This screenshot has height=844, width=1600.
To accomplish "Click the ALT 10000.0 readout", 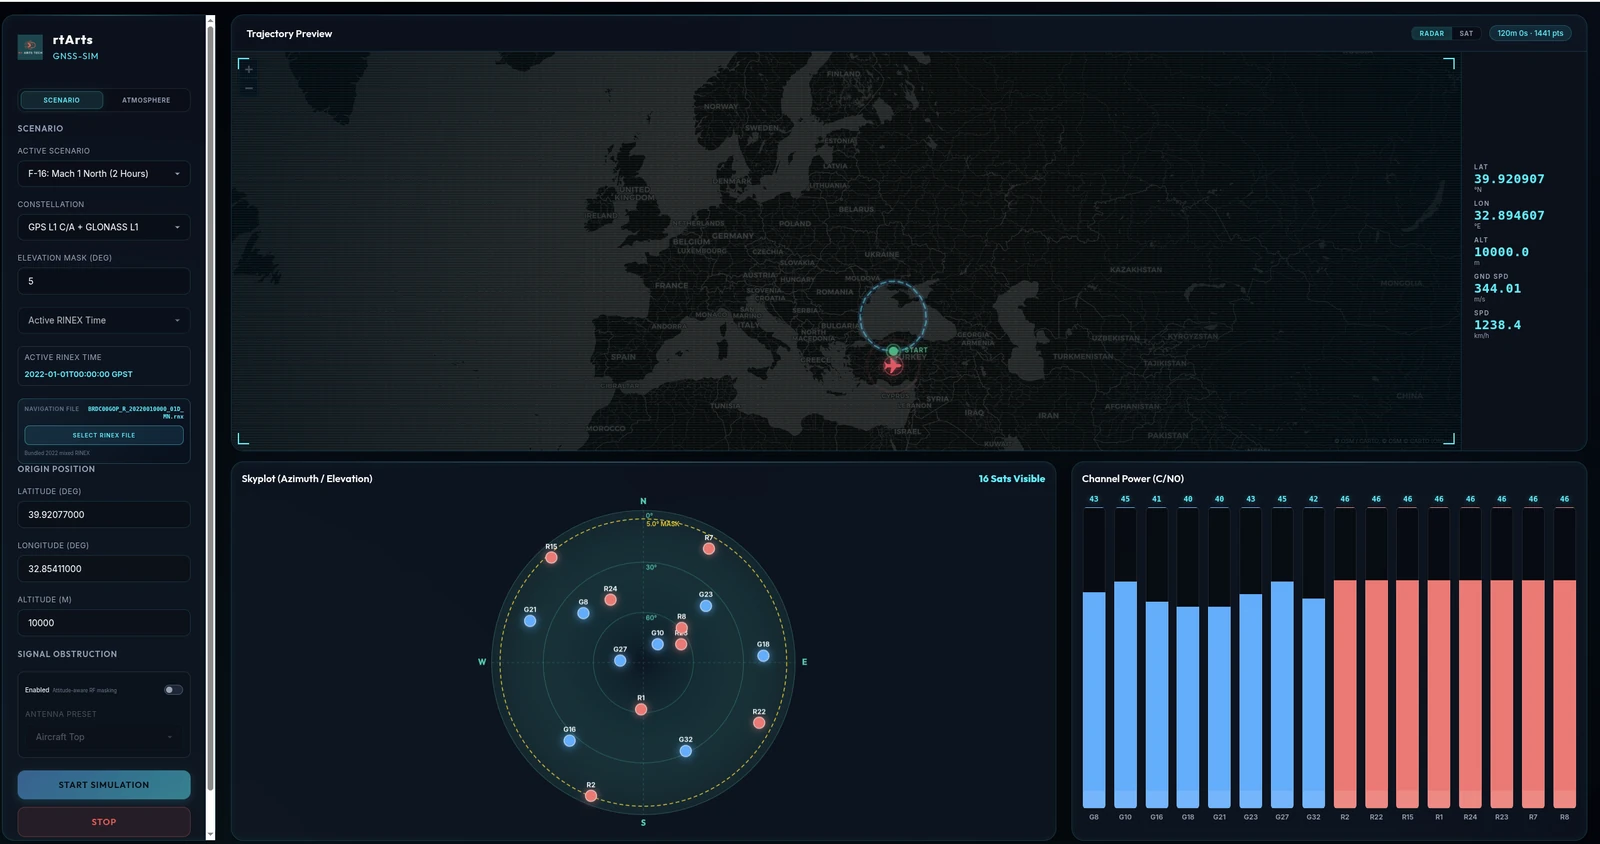I will tap(1501, 252).
